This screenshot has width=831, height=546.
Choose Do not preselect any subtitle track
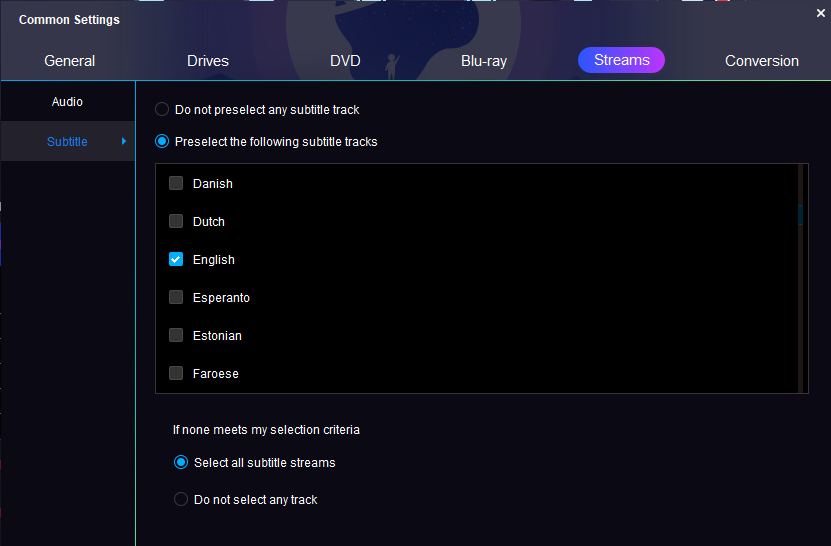(x=162, y=109)
